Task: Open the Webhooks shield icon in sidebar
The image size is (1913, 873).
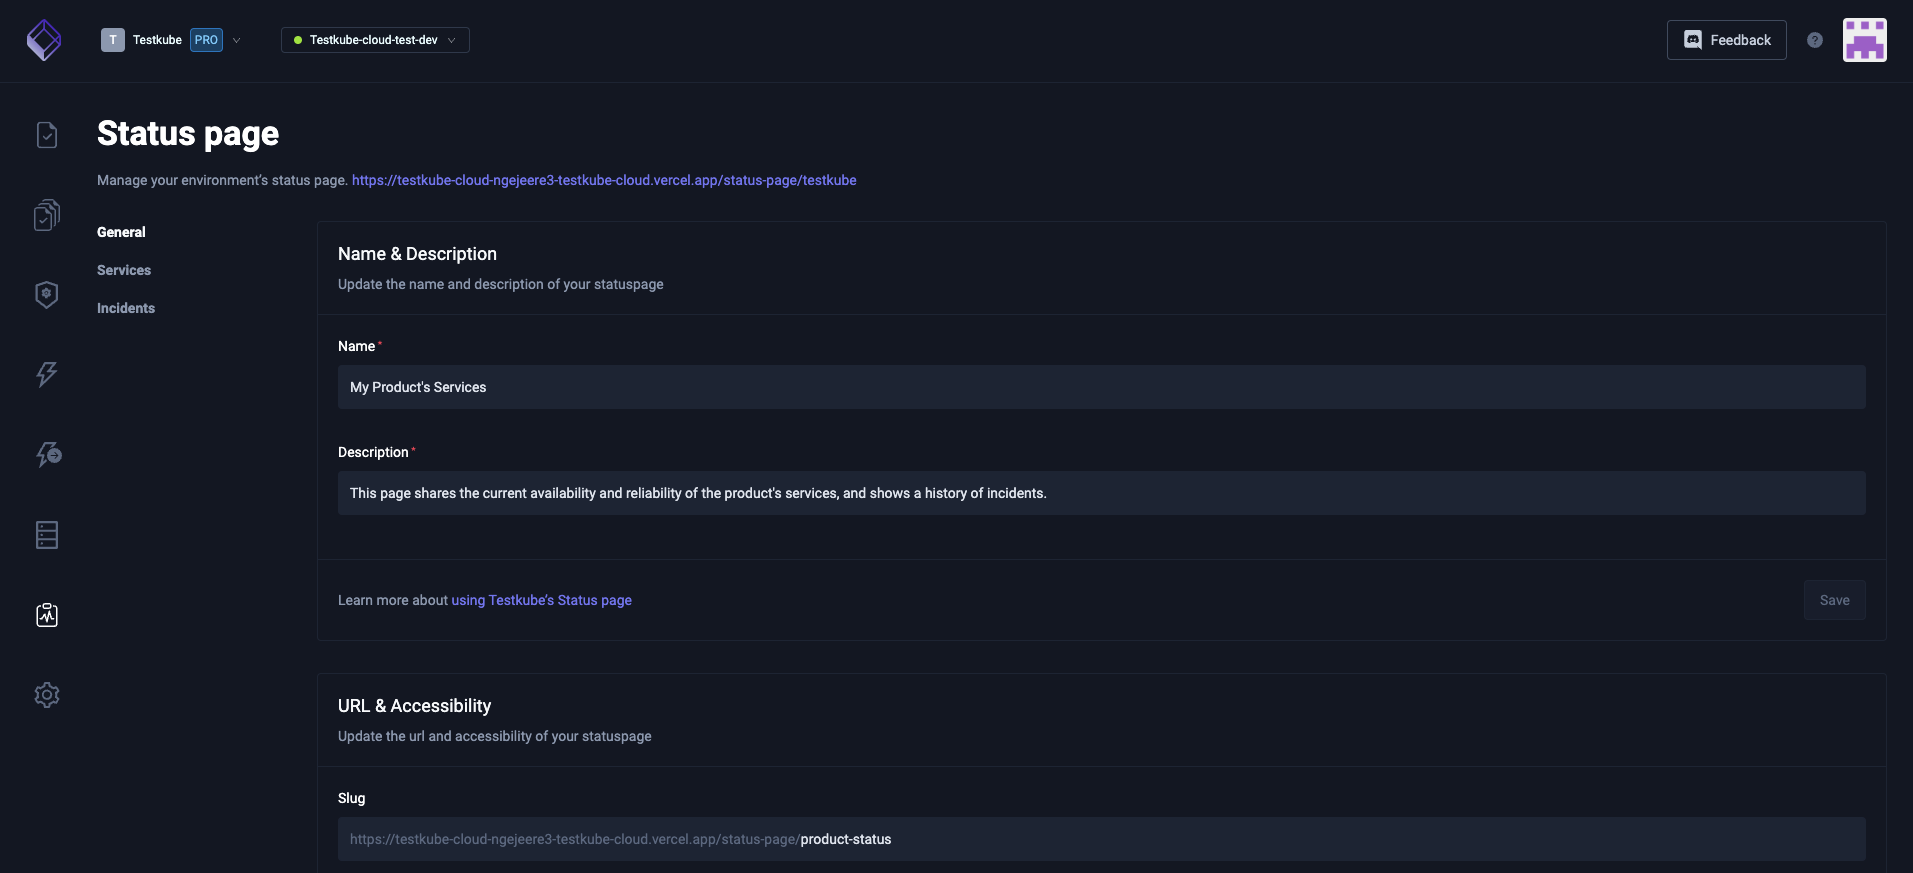Action: point(46,294)
